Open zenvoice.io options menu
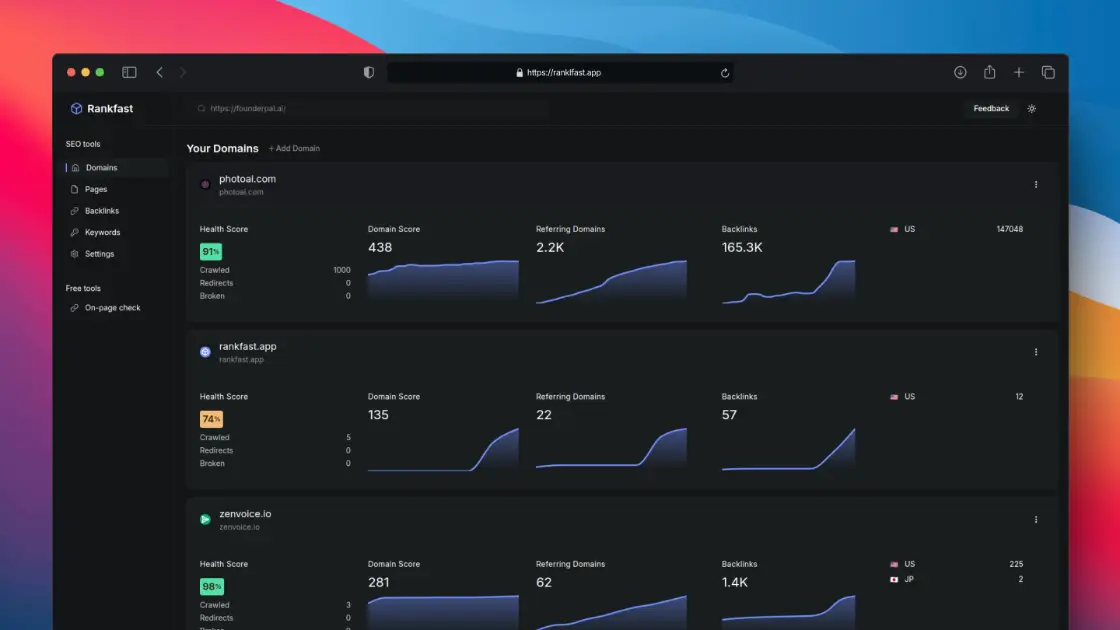The width and height of the screenshot is (1120, 630). (1036, 519)
